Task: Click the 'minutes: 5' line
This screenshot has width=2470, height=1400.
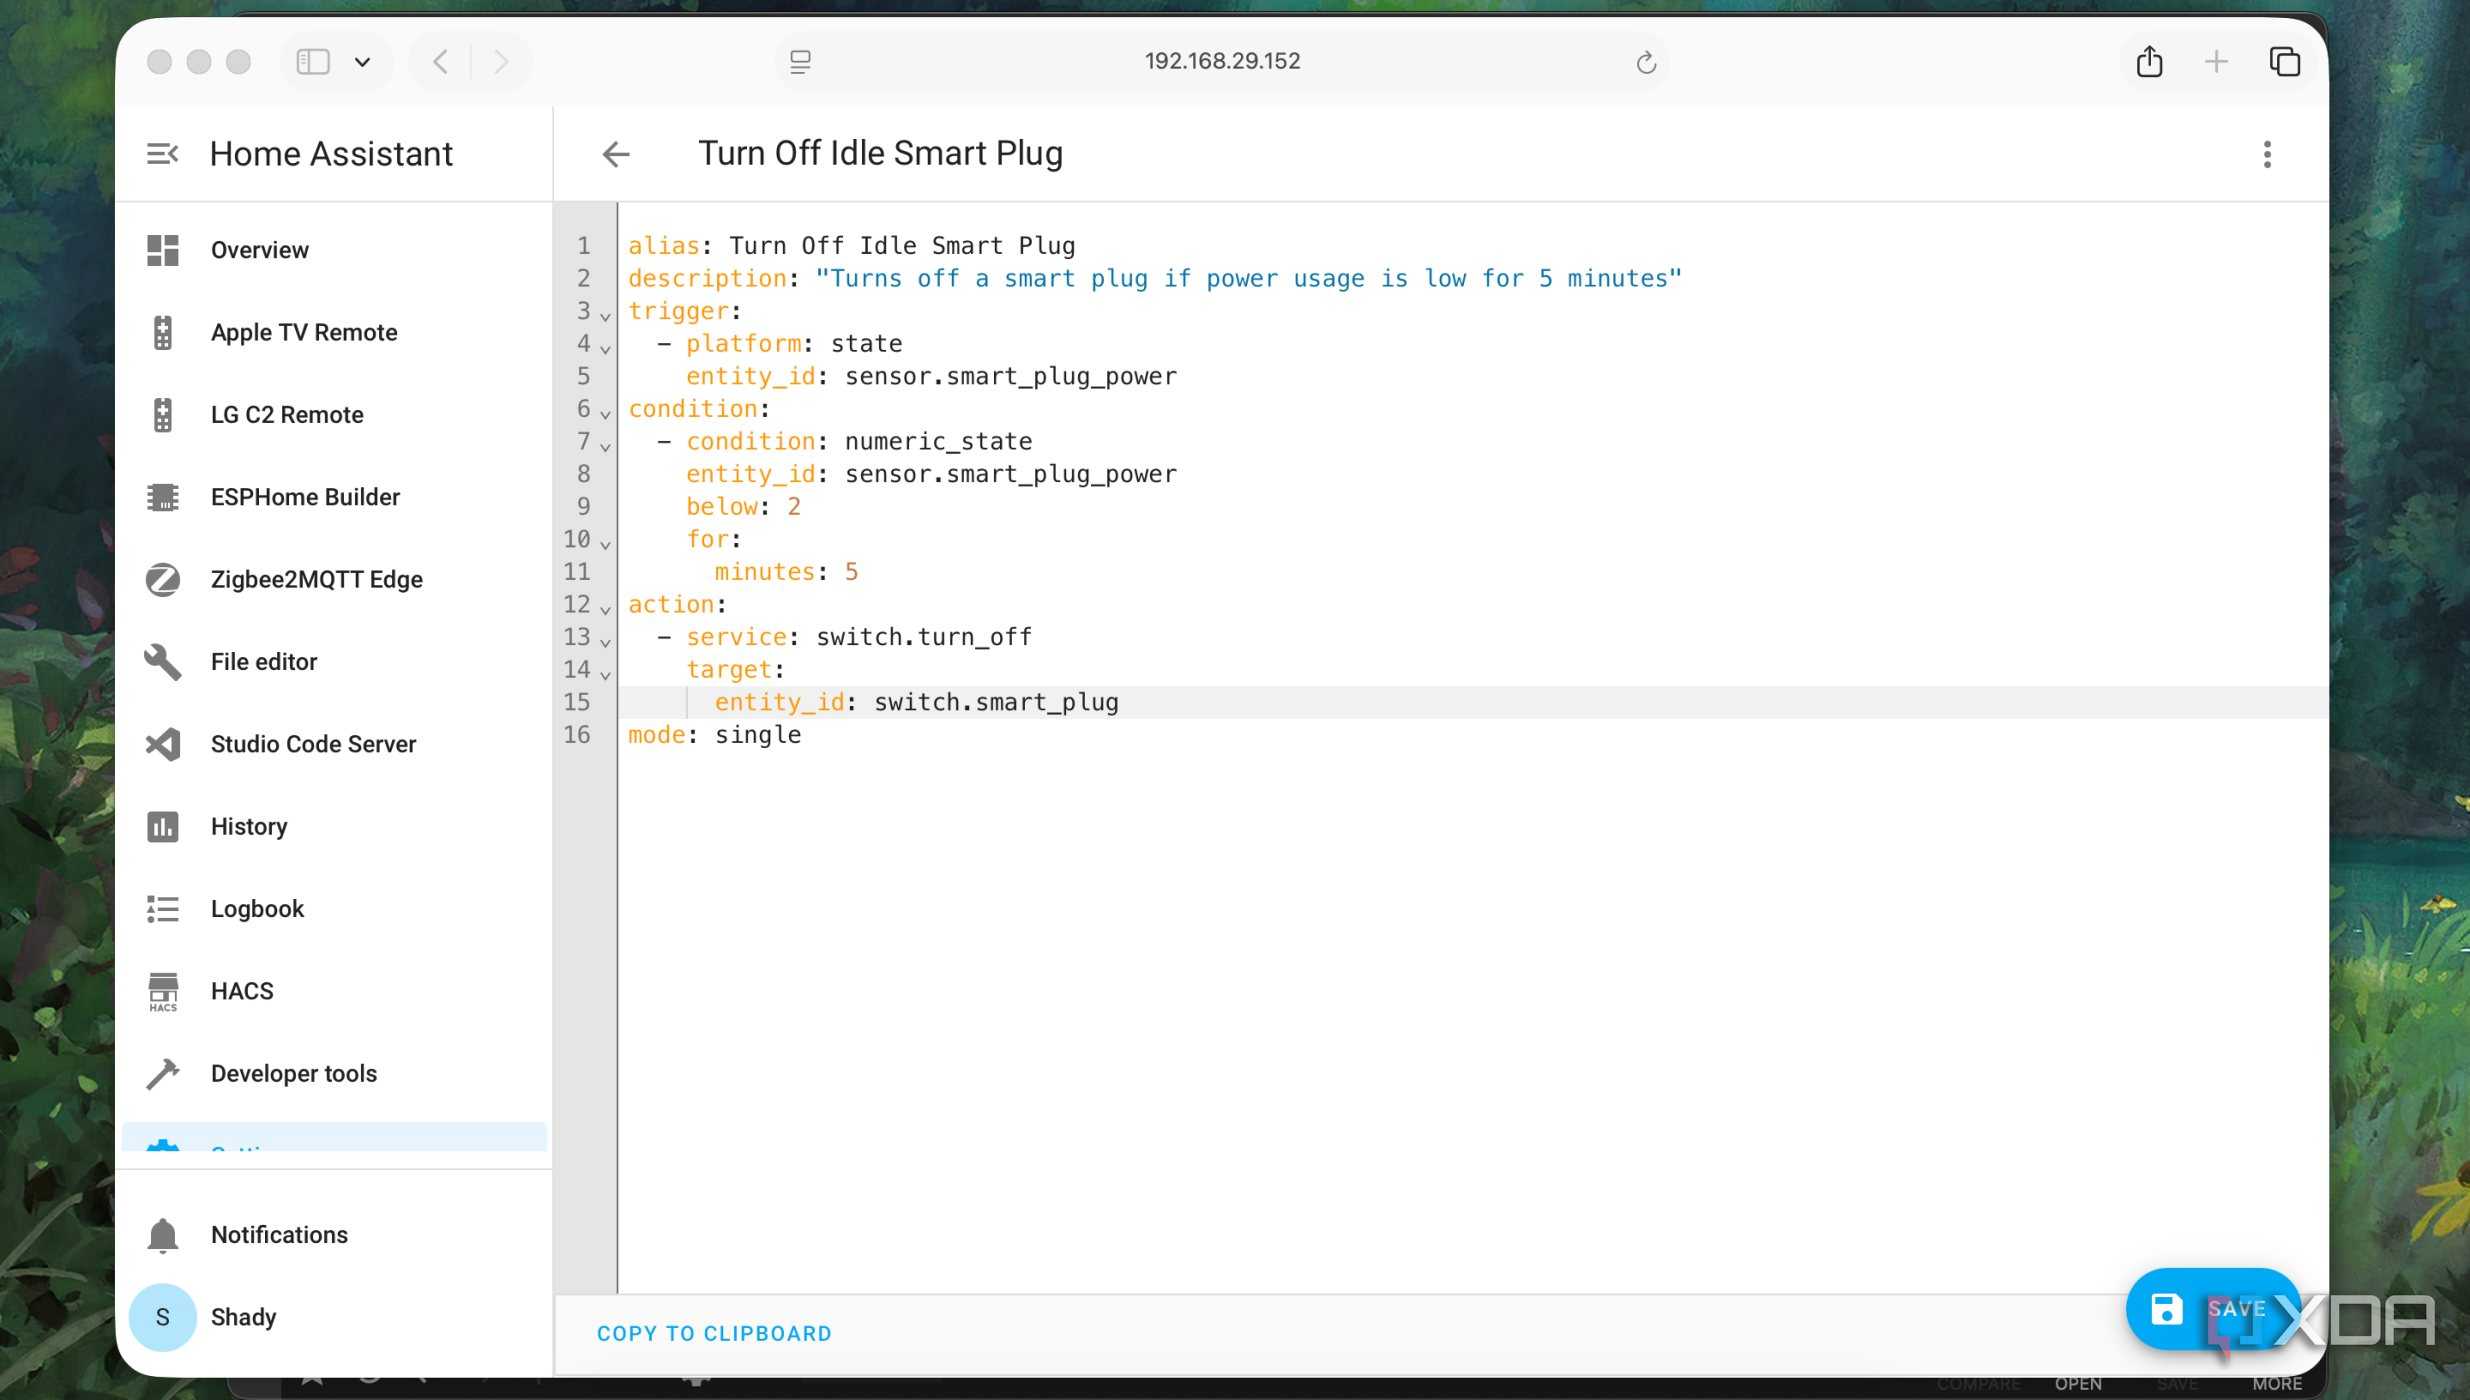Action: [786, 572]
